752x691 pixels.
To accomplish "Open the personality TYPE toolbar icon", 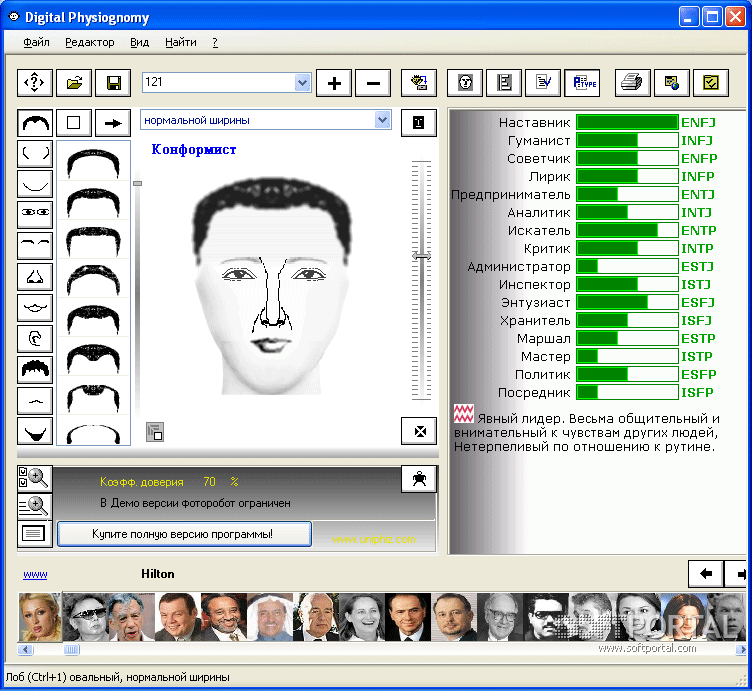I will 582,83.
